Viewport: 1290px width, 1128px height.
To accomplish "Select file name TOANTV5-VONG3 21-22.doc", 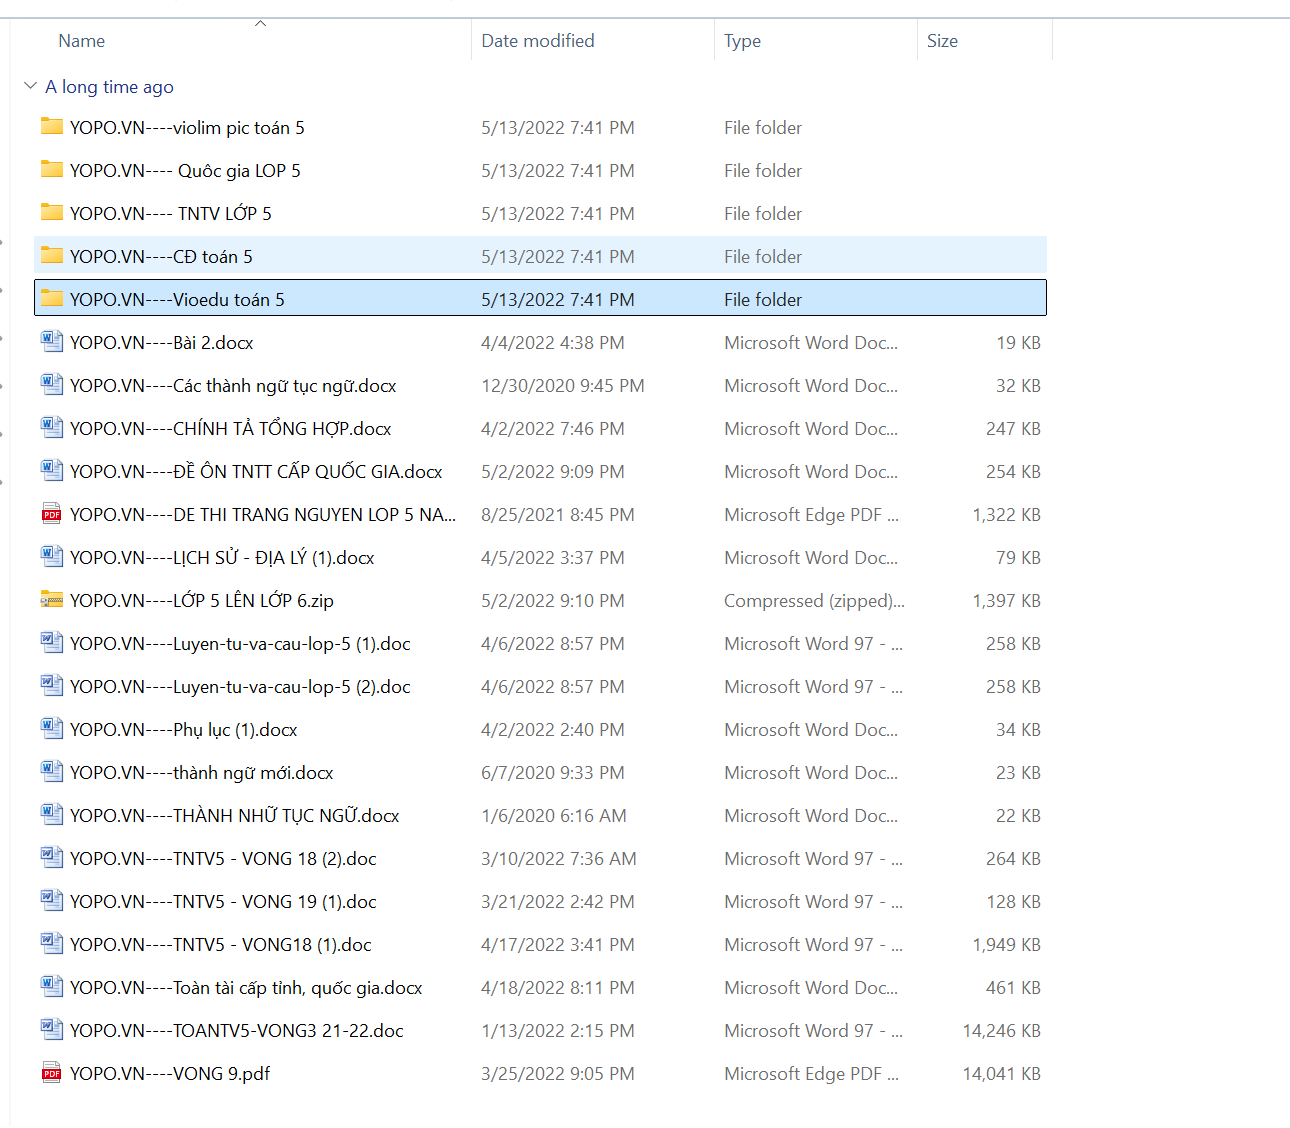I will coord(288,1031).
